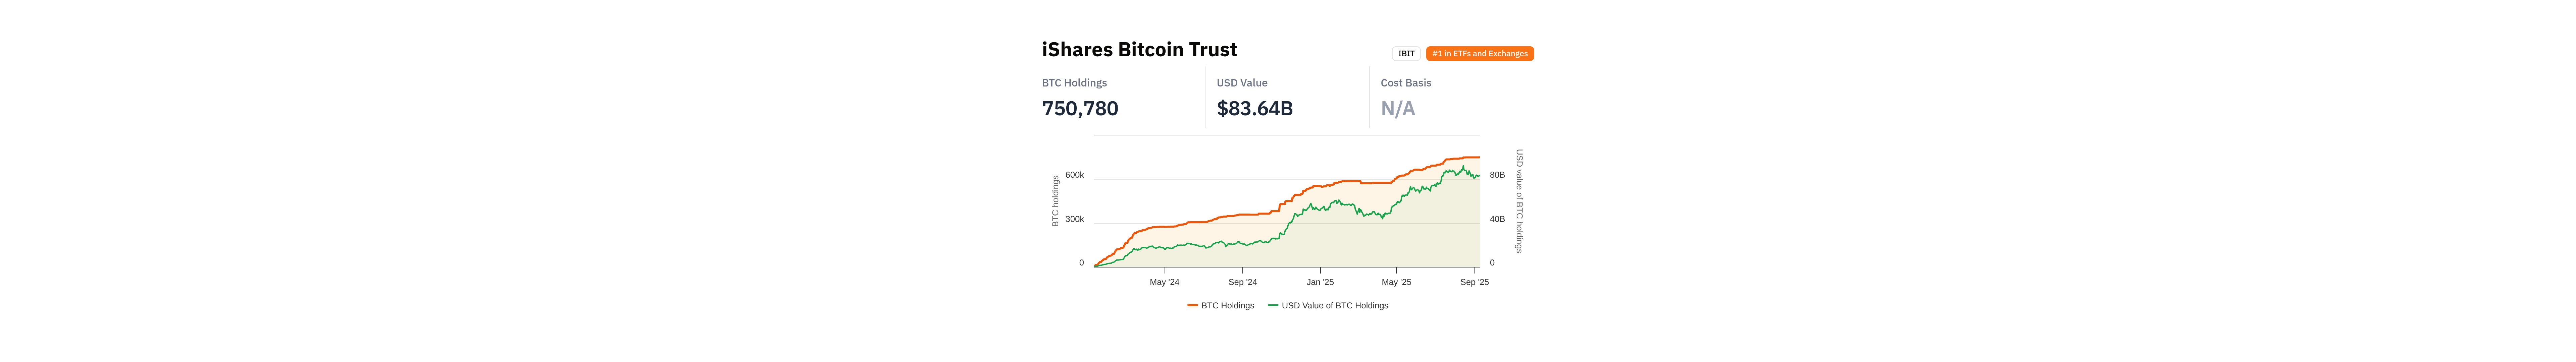Viewport: 2576px width, 362px height.
Task: Click the 80B right axis label
Action: pos(1497,175)
